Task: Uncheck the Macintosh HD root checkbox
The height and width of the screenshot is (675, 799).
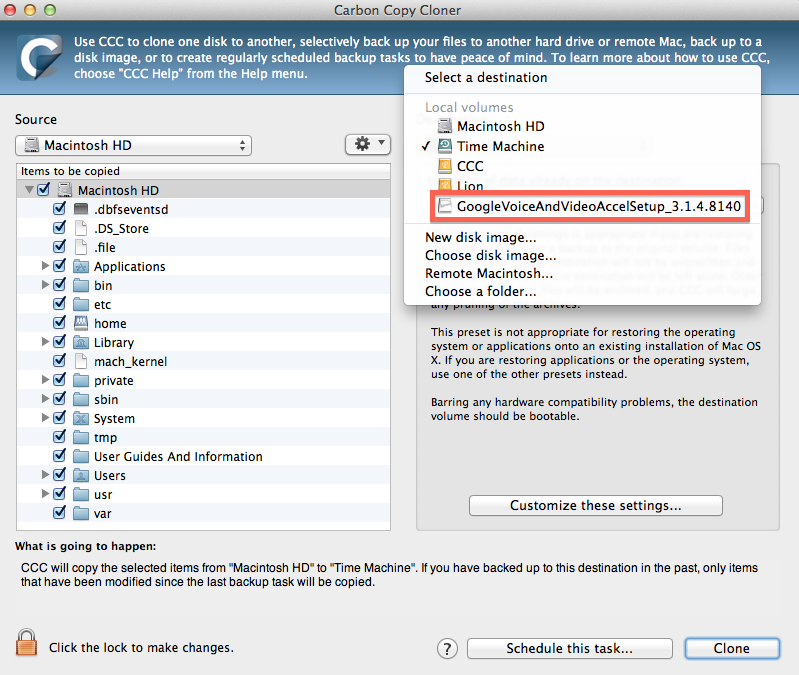Action: [44, 189]
